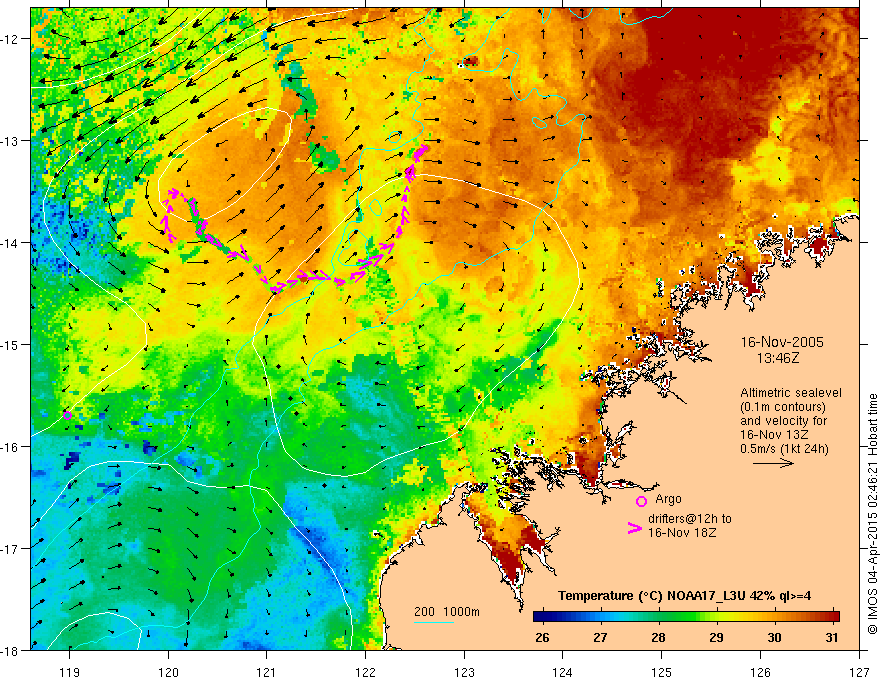
Task: Click the latitude axis label -15
Action: [10, 345]
